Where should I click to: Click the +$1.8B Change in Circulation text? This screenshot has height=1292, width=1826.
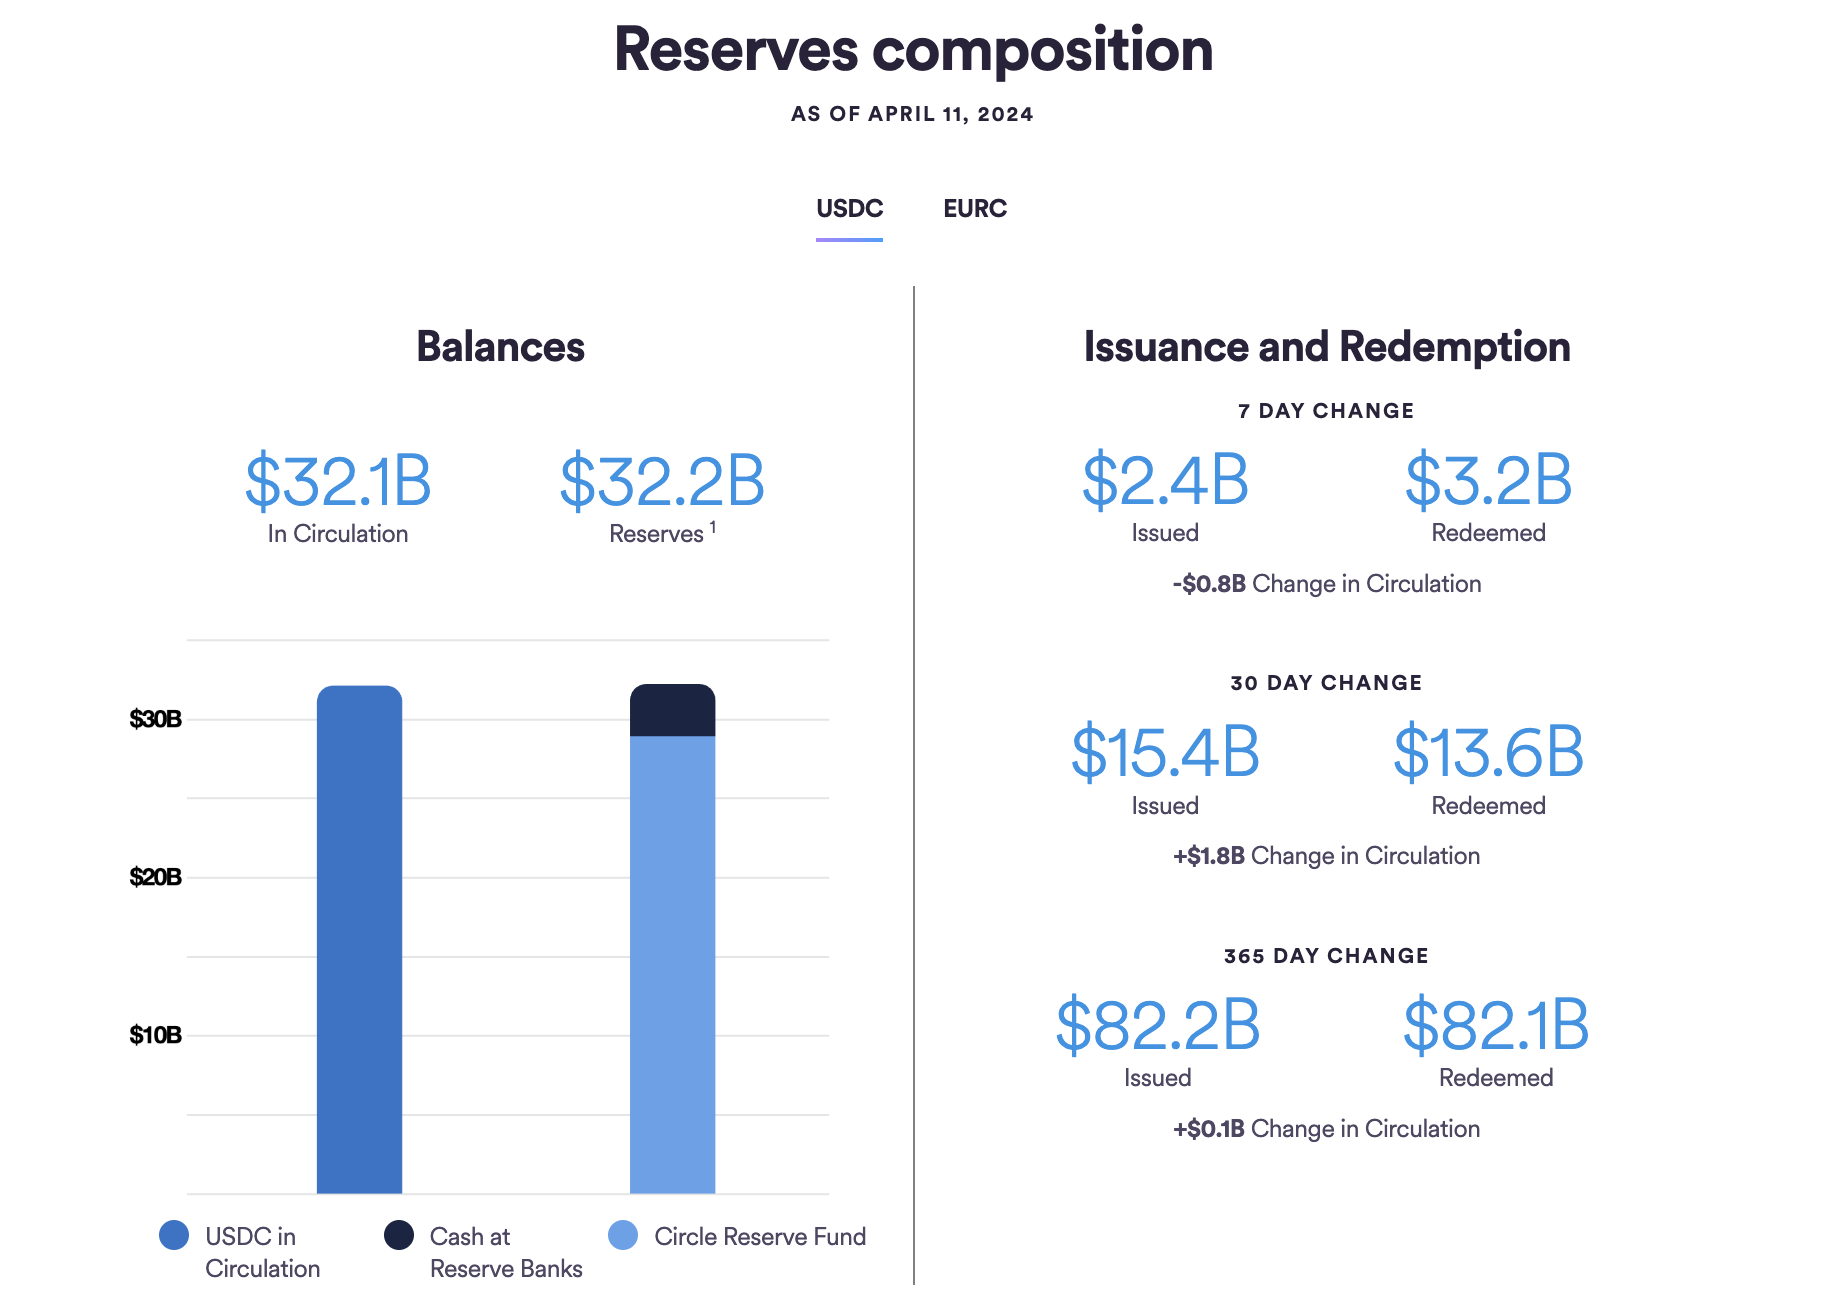1326,855
